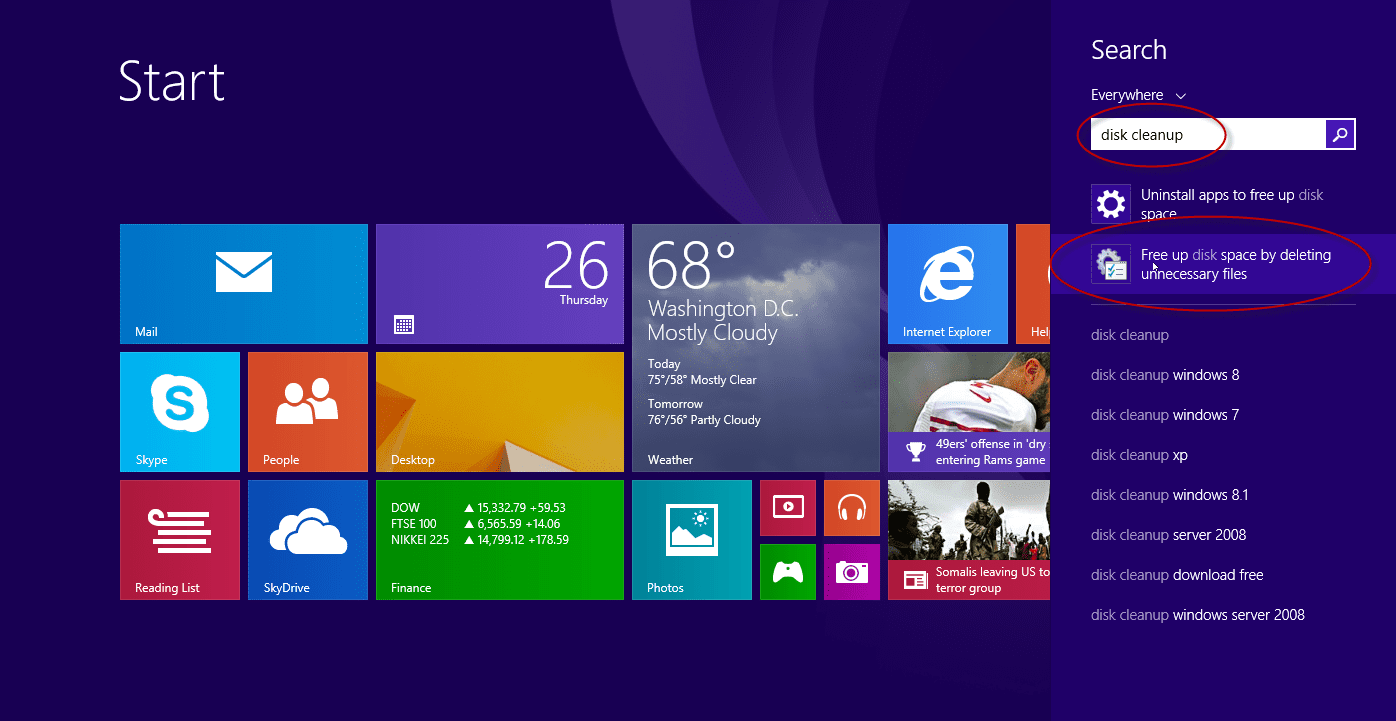The height and width of the screenshot is (721, 1396).
Task: Click the Start heading text
Action: click(172, 81)
